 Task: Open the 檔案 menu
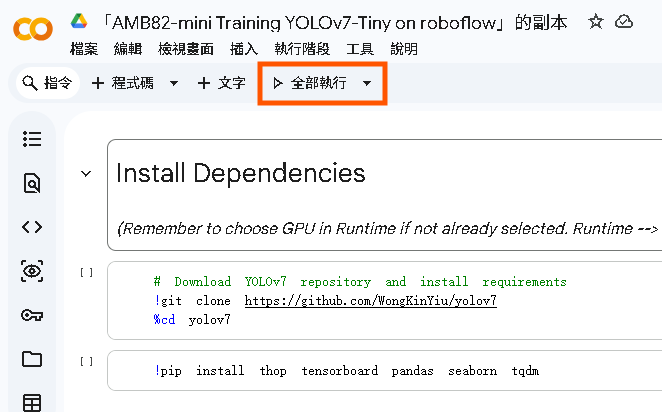coord(84,49)
